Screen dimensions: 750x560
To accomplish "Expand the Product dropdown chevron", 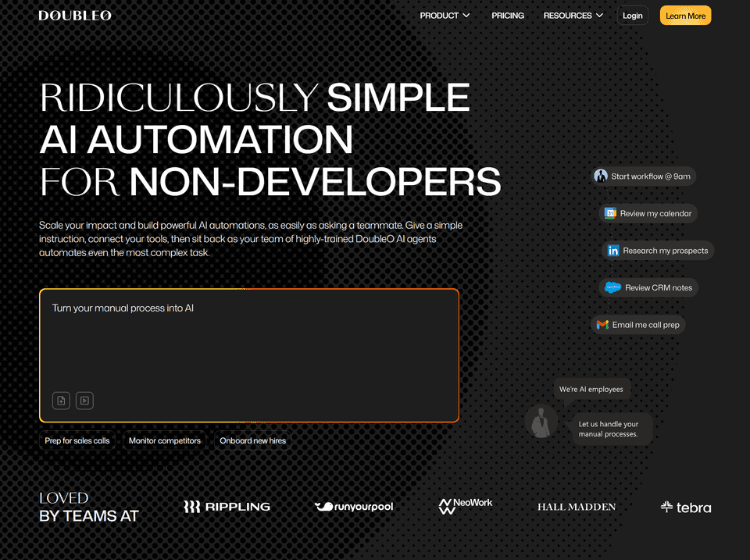I will (466, 15).
